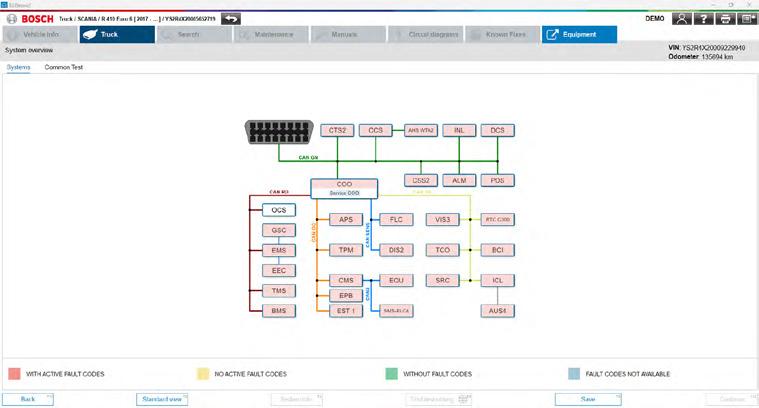
Task: Switch to the Systems sub-tab
Action: (18, 67)
